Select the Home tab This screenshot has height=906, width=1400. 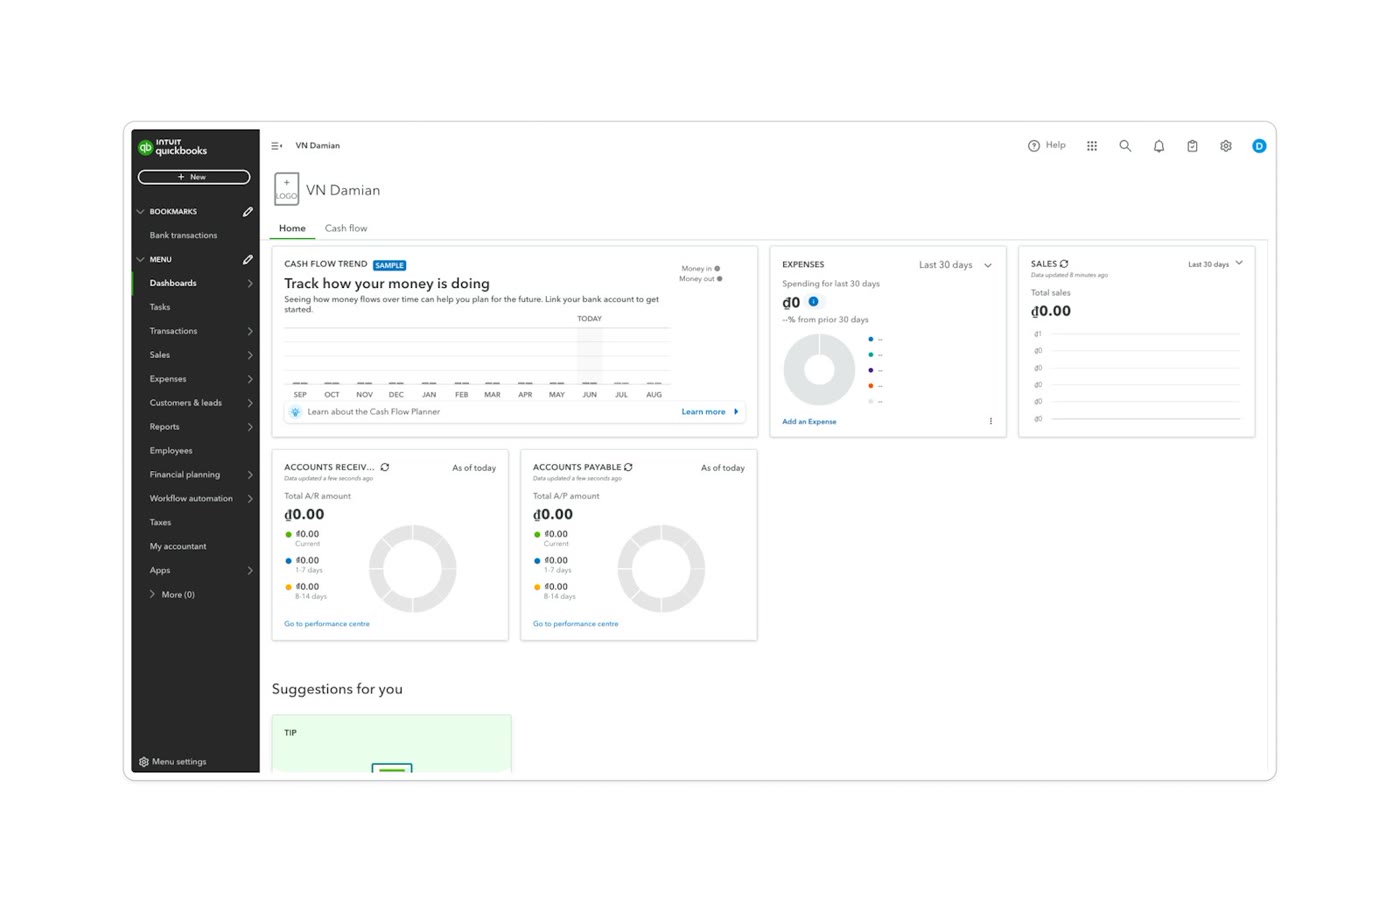click(292, 228)
